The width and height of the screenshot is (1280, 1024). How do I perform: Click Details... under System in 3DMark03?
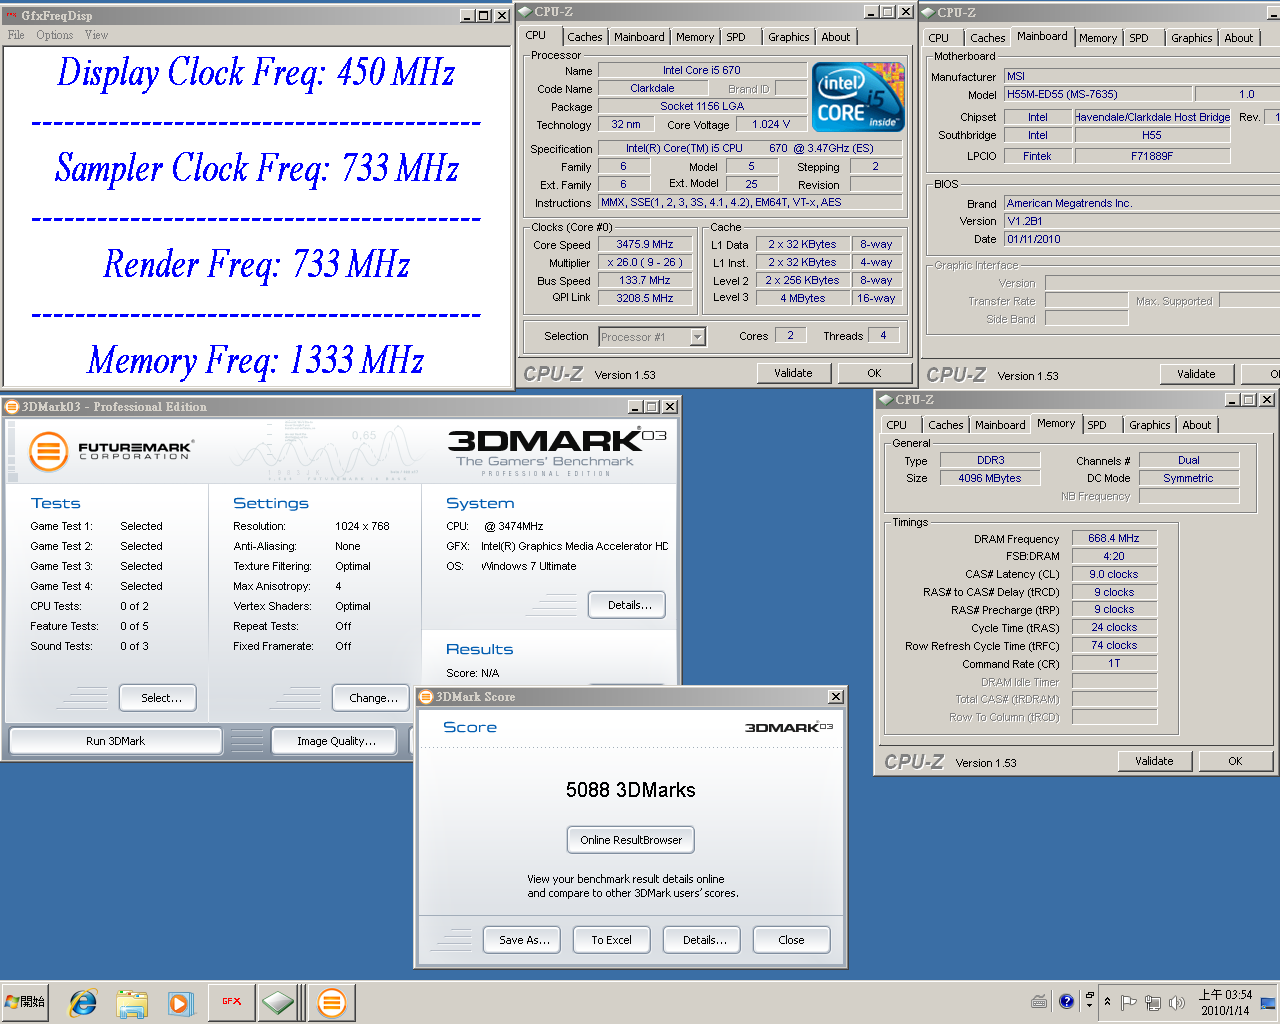(x=629, y=605)
